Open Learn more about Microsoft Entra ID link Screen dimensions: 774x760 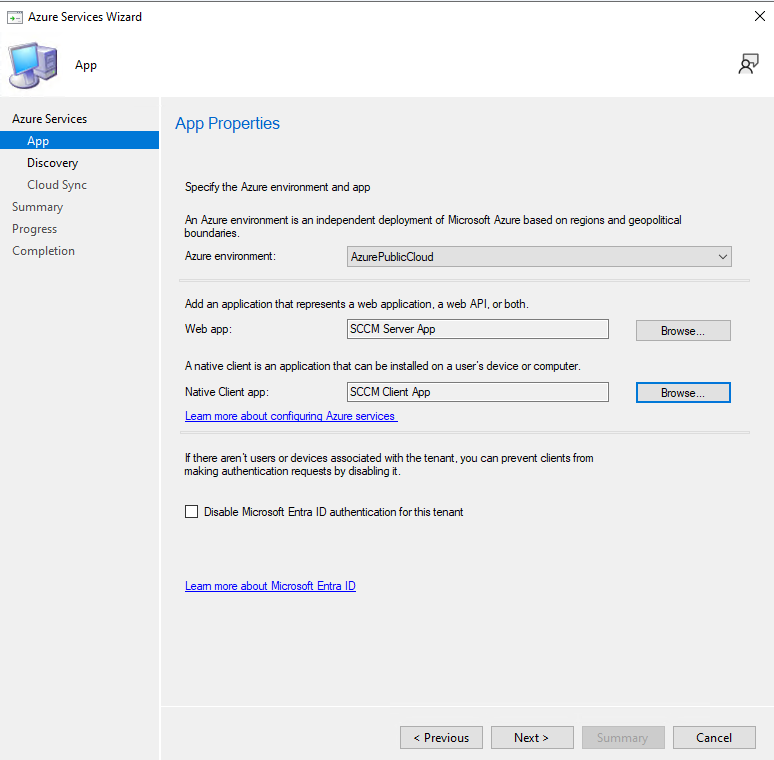click(x=270, y=586)
